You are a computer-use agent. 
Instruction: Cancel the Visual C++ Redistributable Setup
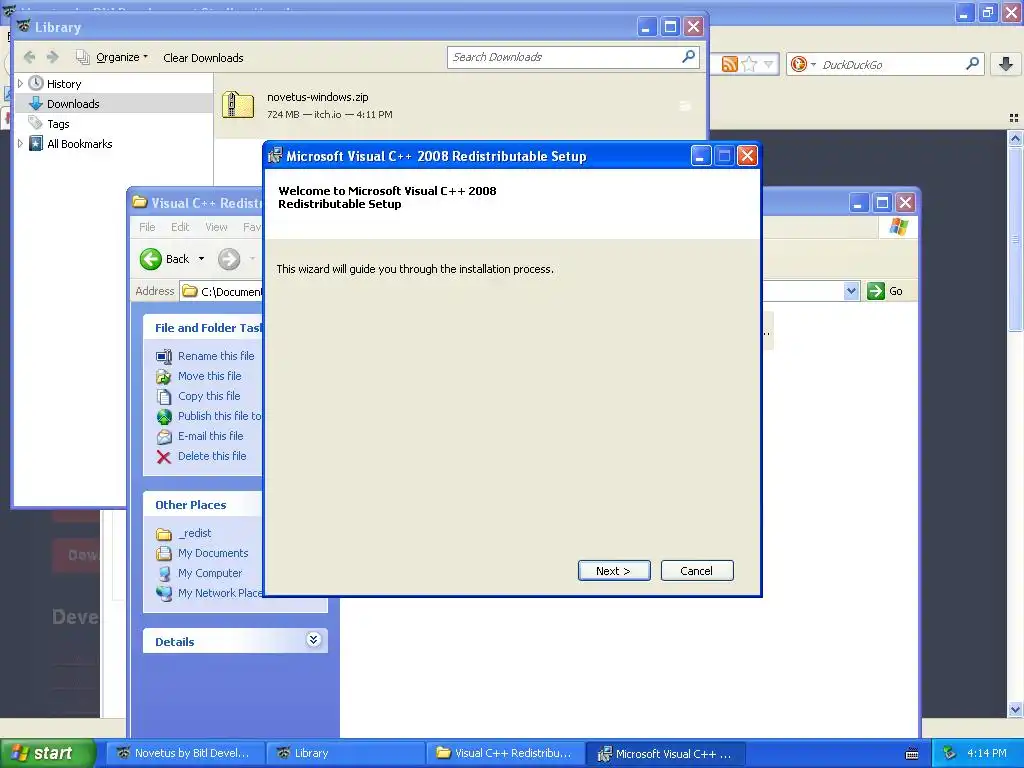pyautogui.click(x=697, y=571)
